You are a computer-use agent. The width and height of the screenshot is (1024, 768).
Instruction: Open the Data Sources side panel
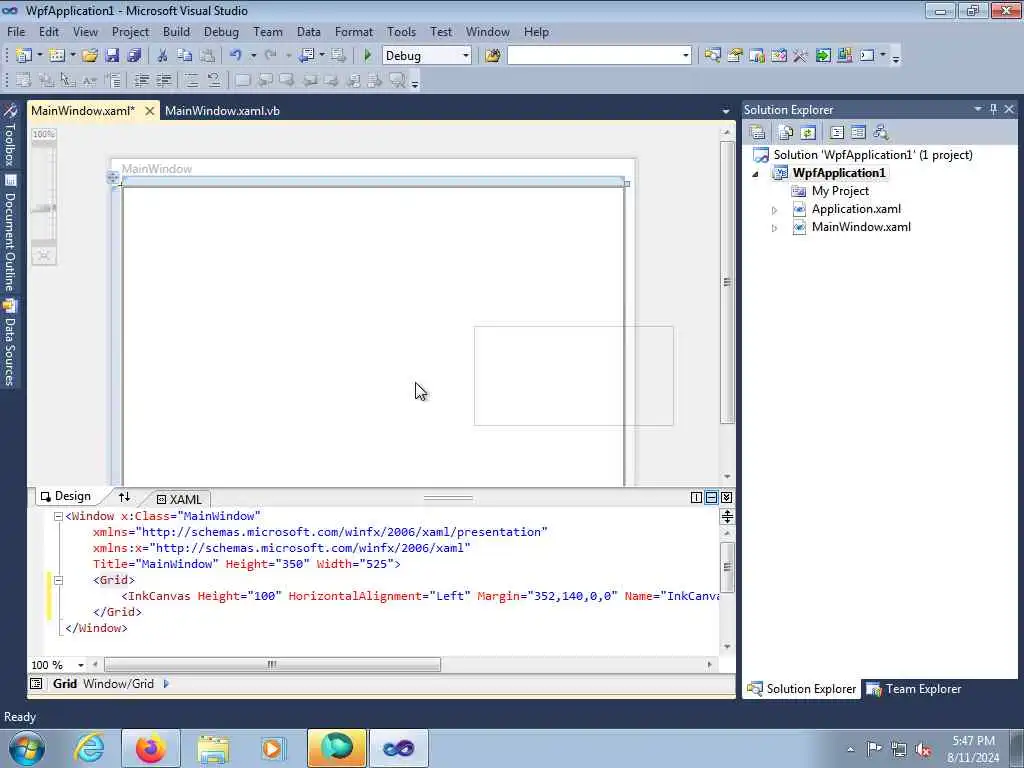[10, 342]
